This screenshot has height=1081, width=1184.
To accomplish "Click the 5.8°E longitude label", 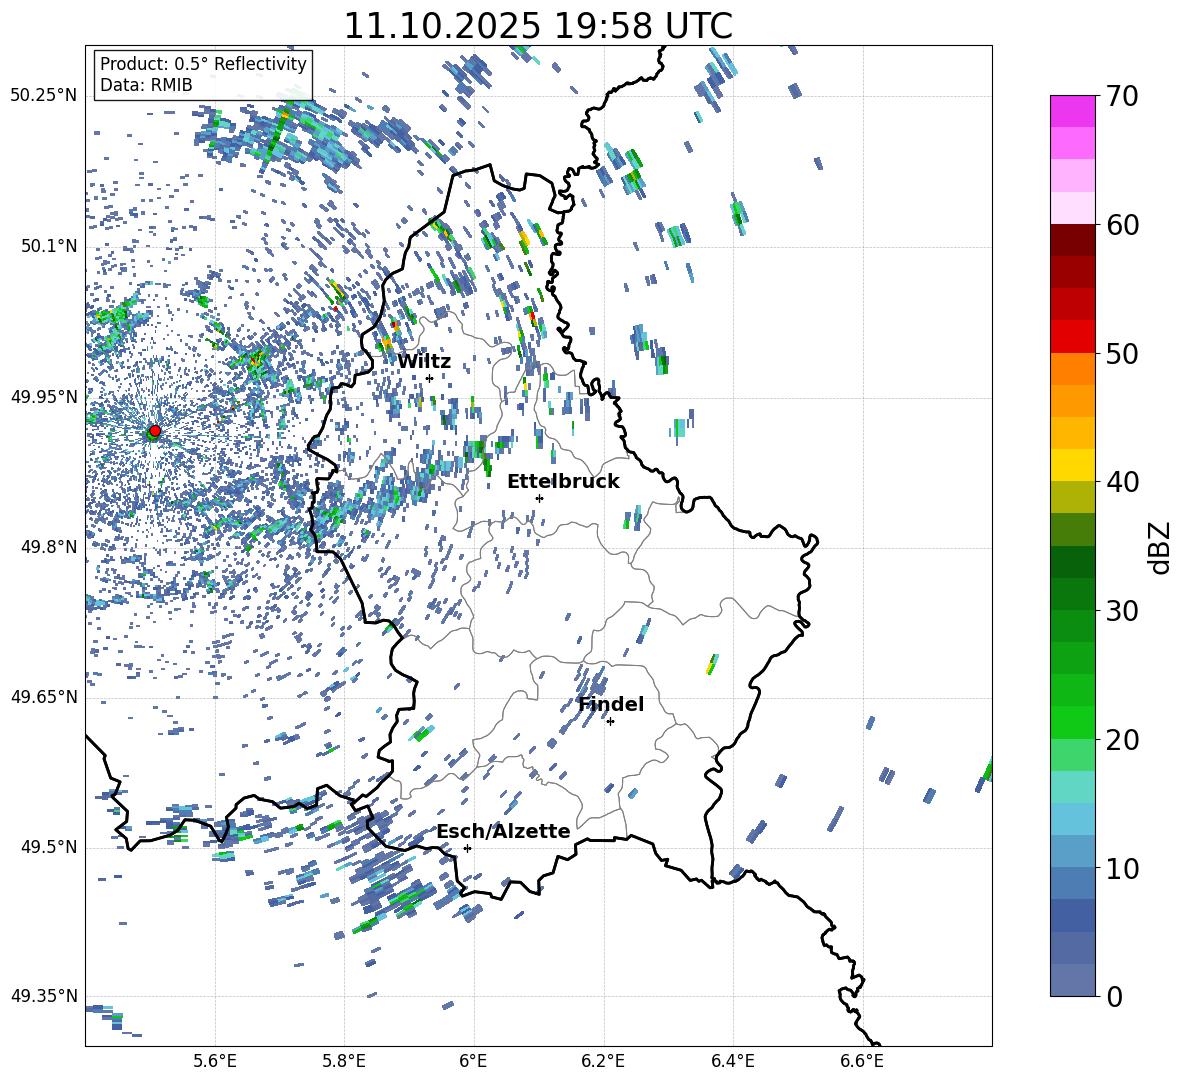I will pos(344,1061).
